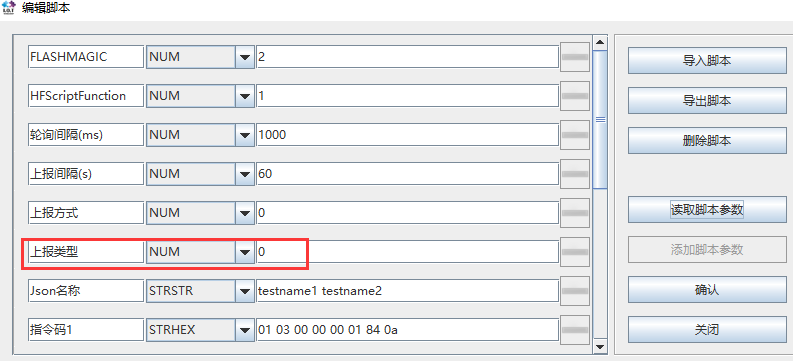The image size is (793, 361).
Task: Click the app icon in the title bar
Action: click(9, 8)
